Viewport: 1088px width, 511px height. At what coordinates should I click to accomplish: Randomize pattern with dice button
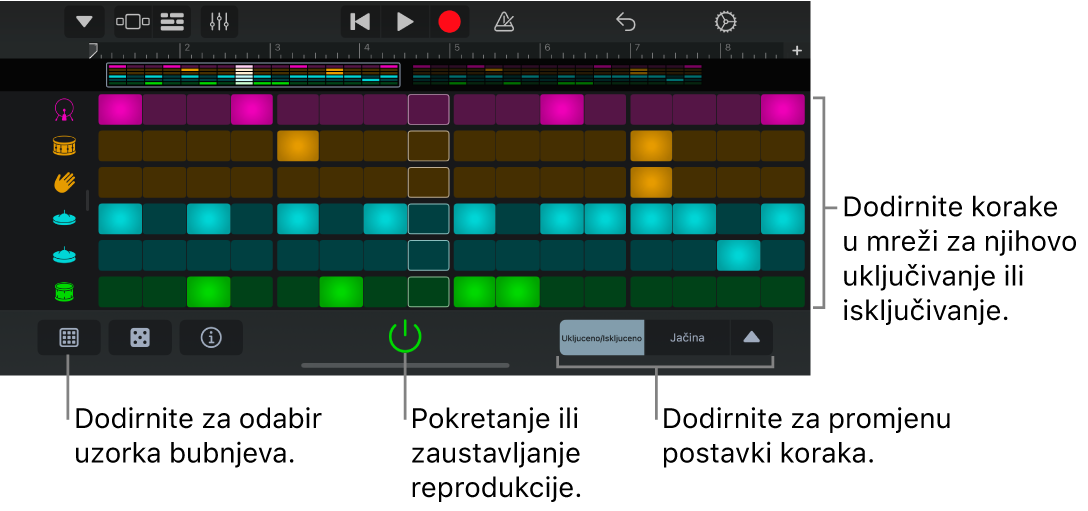pyautogui.click(x=140, y=337)
